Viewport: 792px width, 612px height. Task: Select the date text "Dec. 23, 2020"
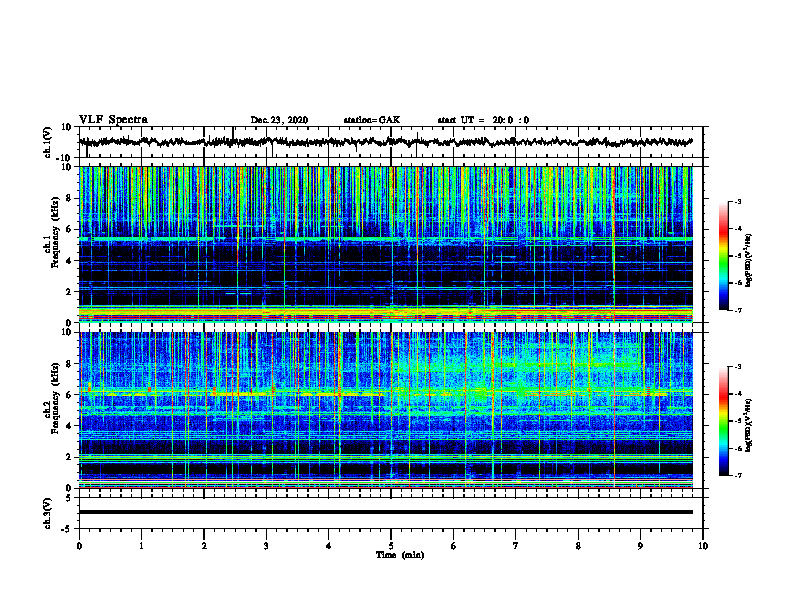pos(279,120)
